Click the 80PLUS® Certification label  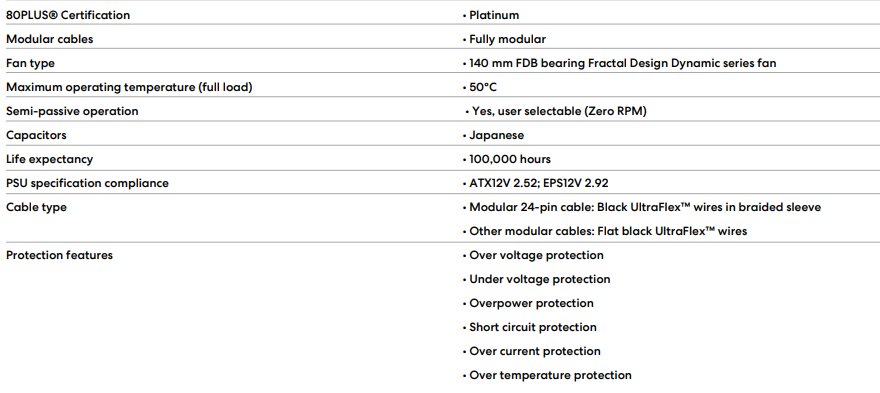click(x=68, y=16)
